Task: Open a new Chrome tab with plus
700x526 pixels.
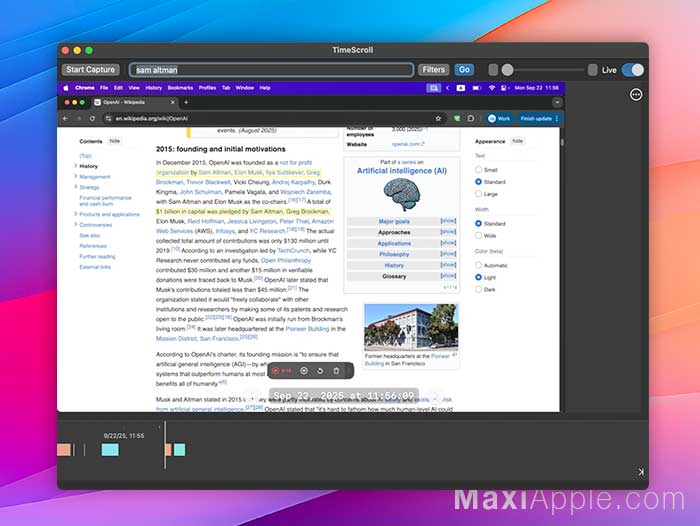Action: [186, 102]
